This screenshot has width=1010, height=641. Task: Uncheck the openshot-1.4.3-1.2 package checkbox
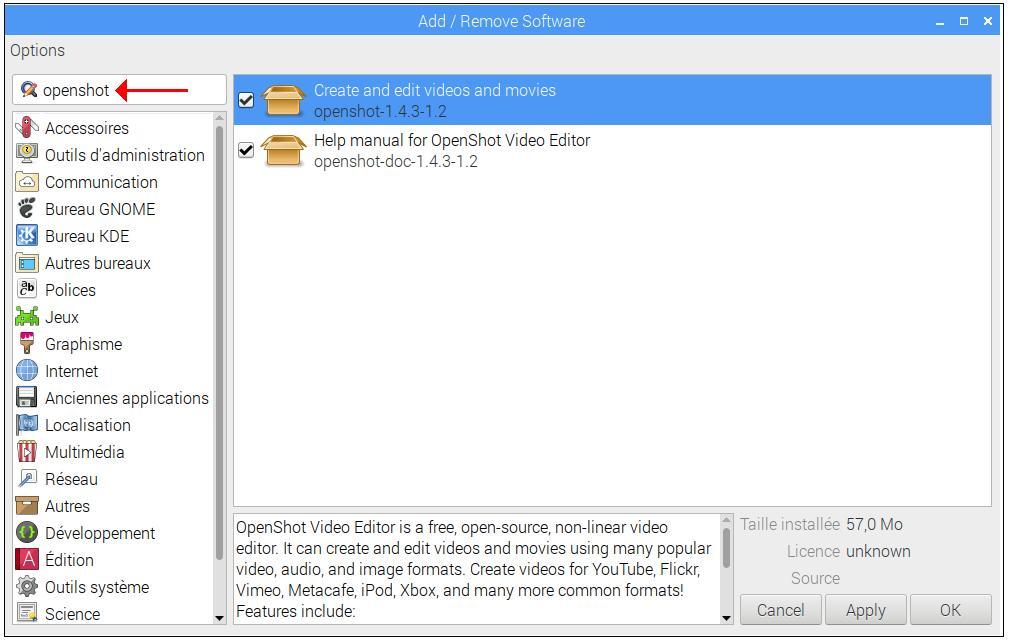coord(246,100)
